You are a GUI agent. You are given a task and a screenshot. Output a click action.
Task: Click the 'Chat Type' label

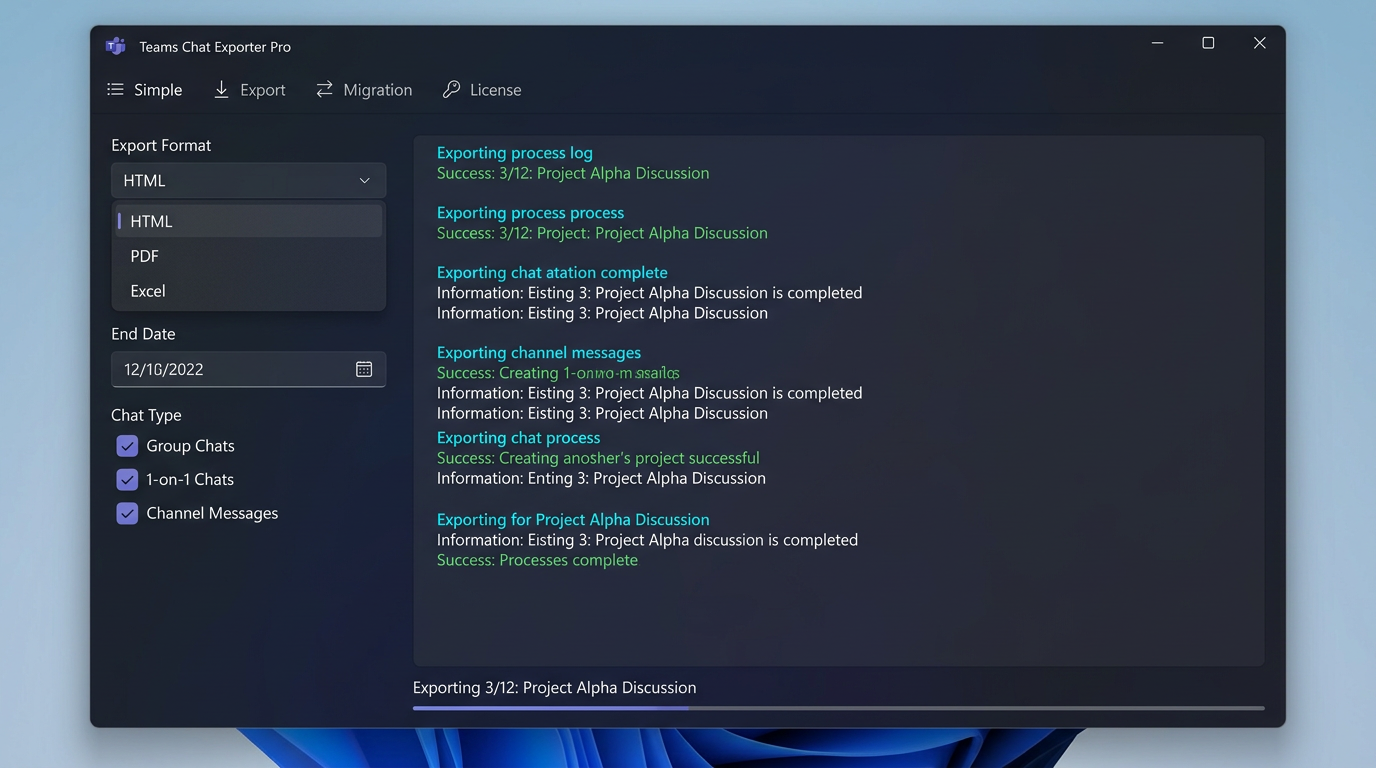(x=146, y=415)
